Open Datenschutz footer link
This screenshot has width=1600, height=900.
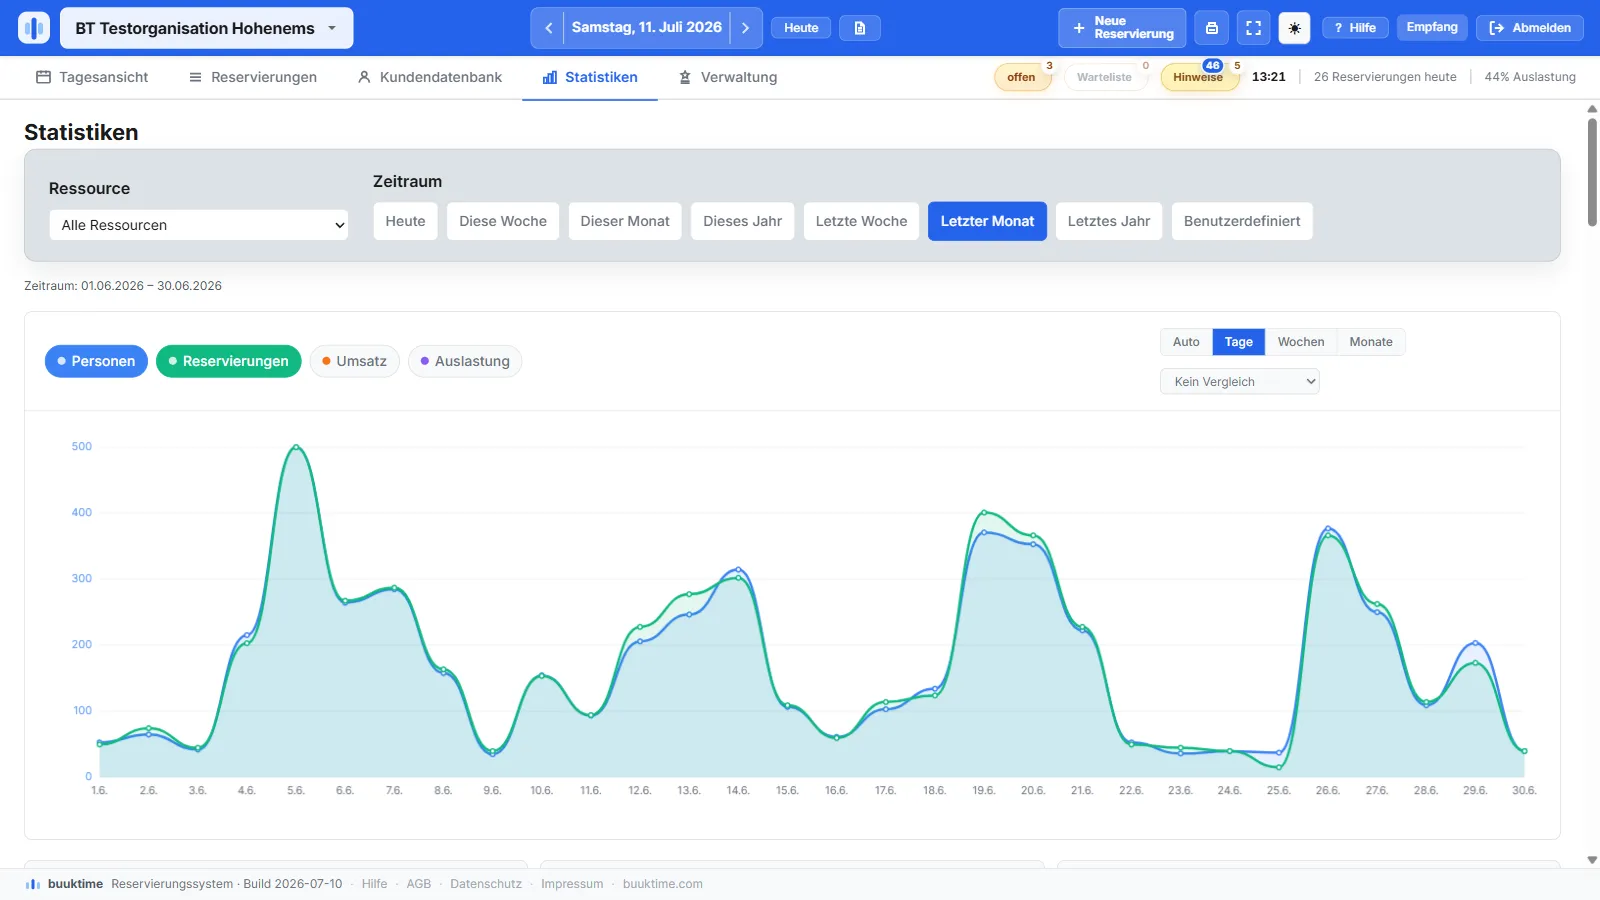coord(486,884)
